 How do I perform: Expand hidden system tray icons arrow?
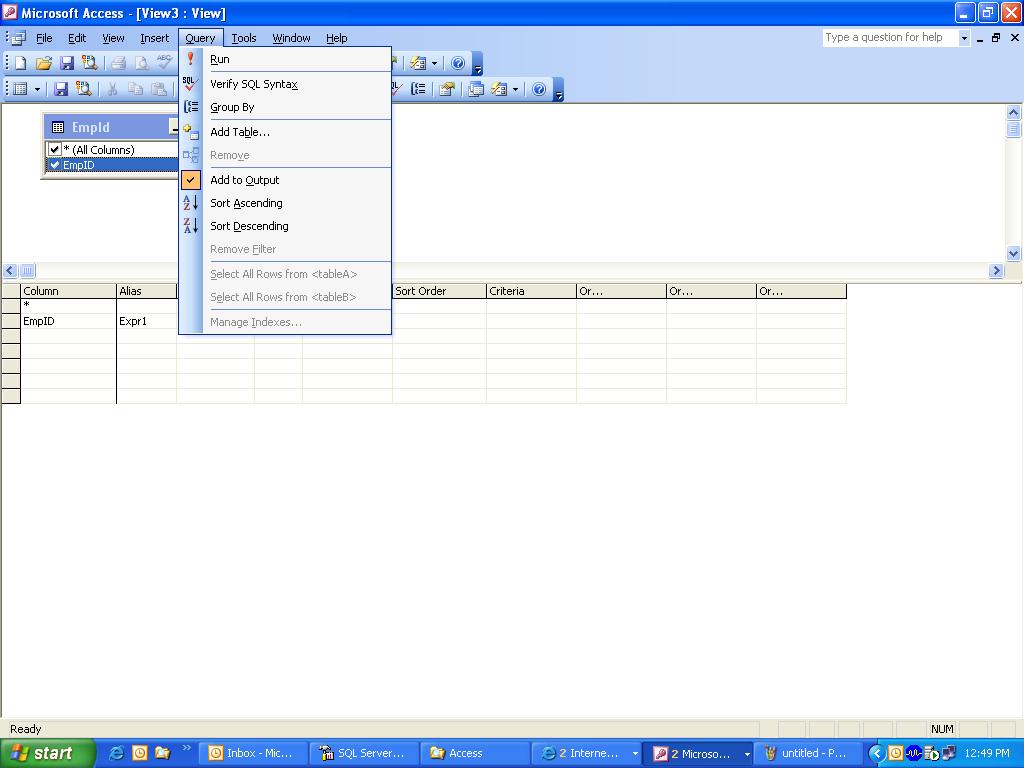click(x=876, y=753)
